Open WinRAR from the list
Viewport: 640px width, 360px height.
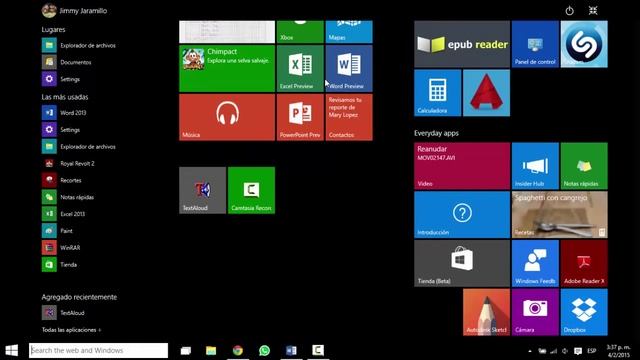(x=61, y=248)
